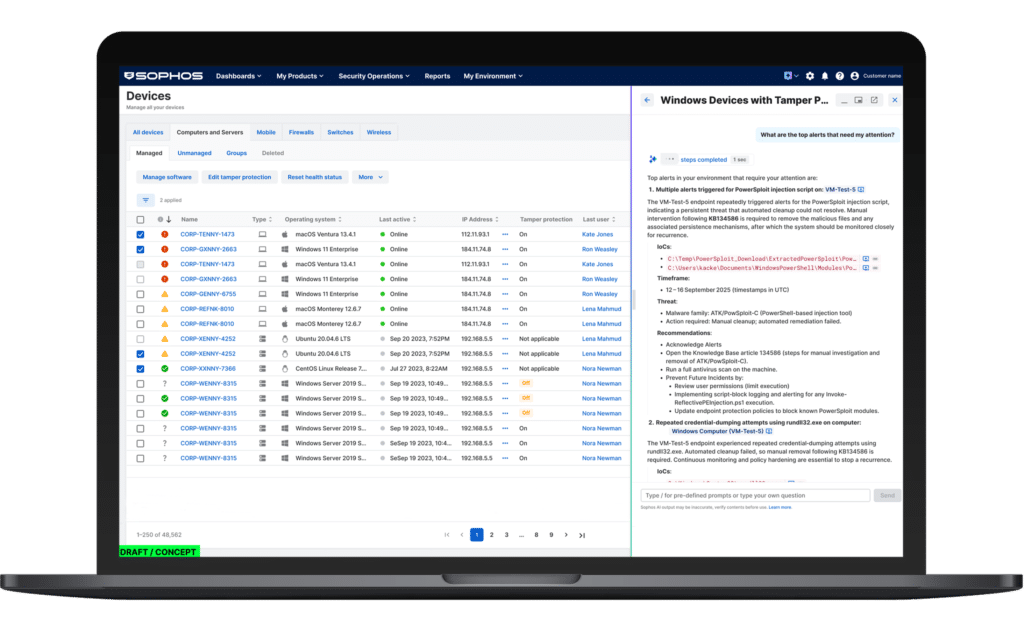Uncheck the CORP-XXNNY-7366 row checkbox
The image size is (1024, 630).
coord(140,369)
